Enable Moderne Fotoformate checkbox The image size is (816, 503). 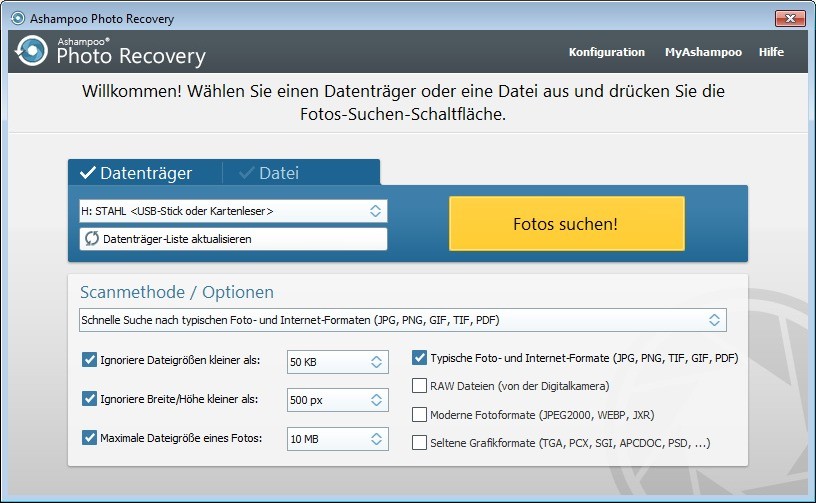click(420, 414)
